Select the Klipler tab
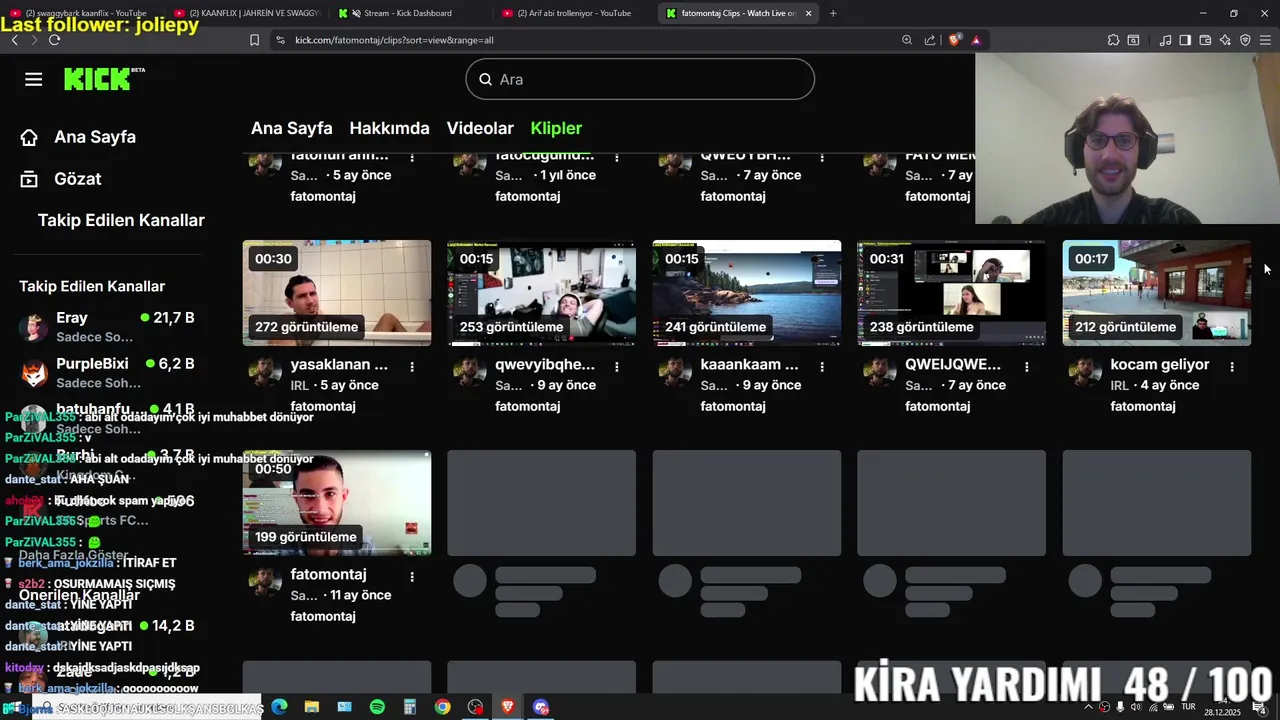 point(556,128)
